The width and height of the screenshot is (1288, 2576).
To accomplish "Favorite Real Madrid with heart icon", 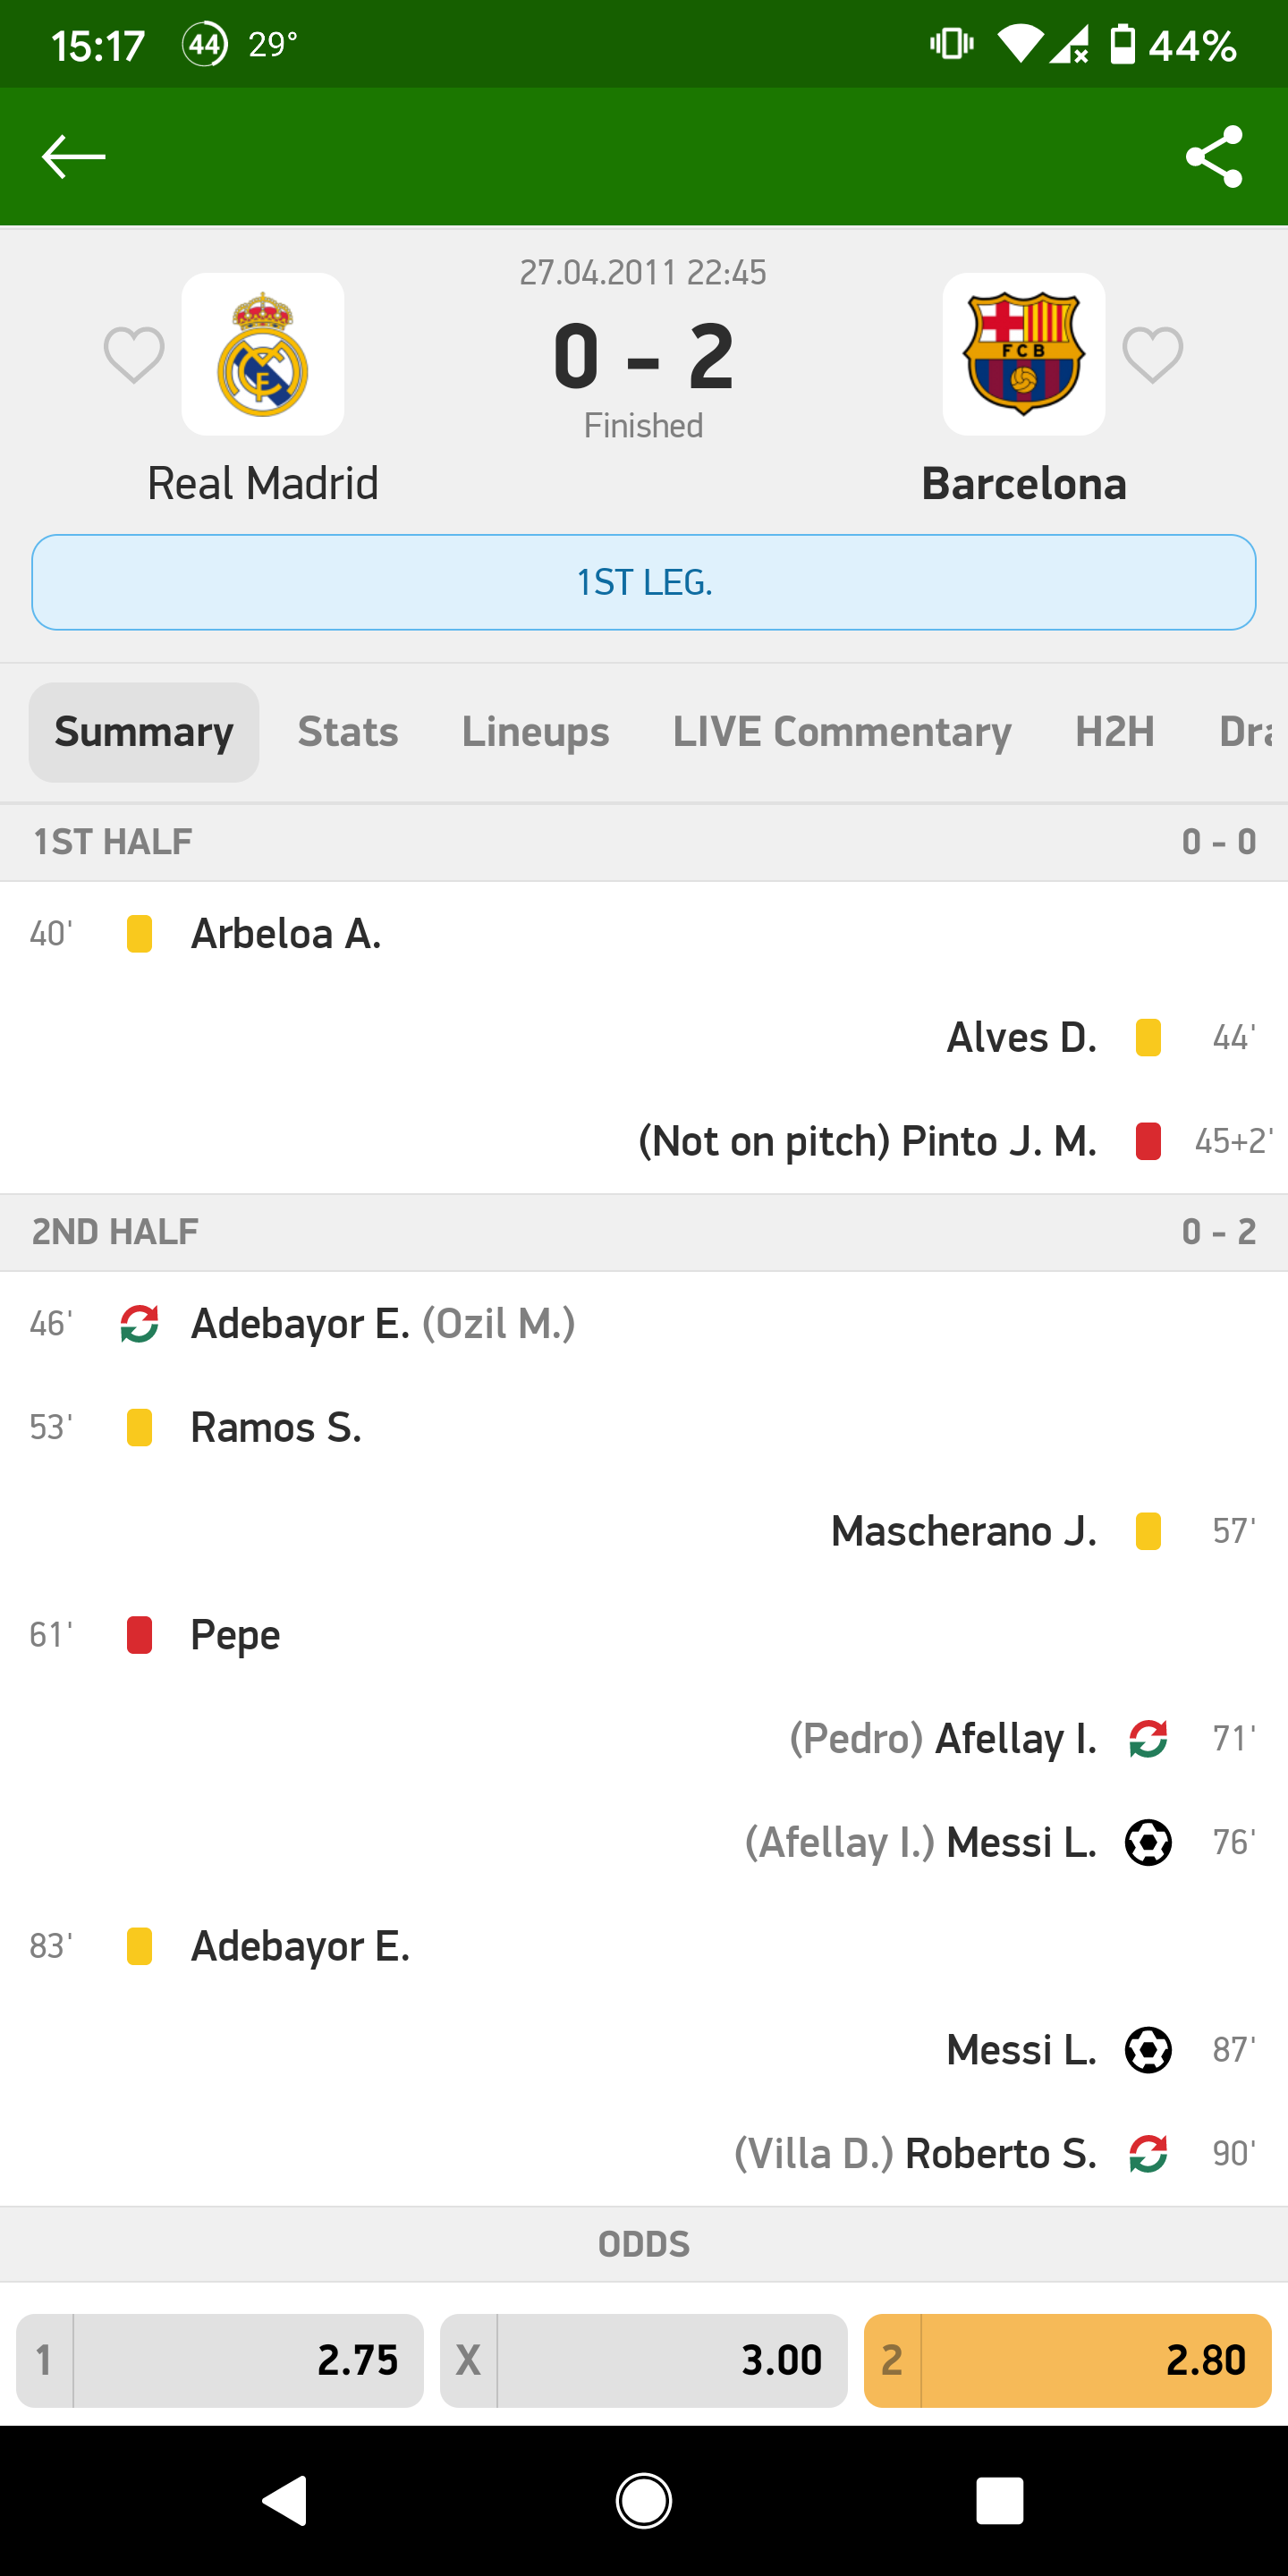I will [x=134, y=355].
